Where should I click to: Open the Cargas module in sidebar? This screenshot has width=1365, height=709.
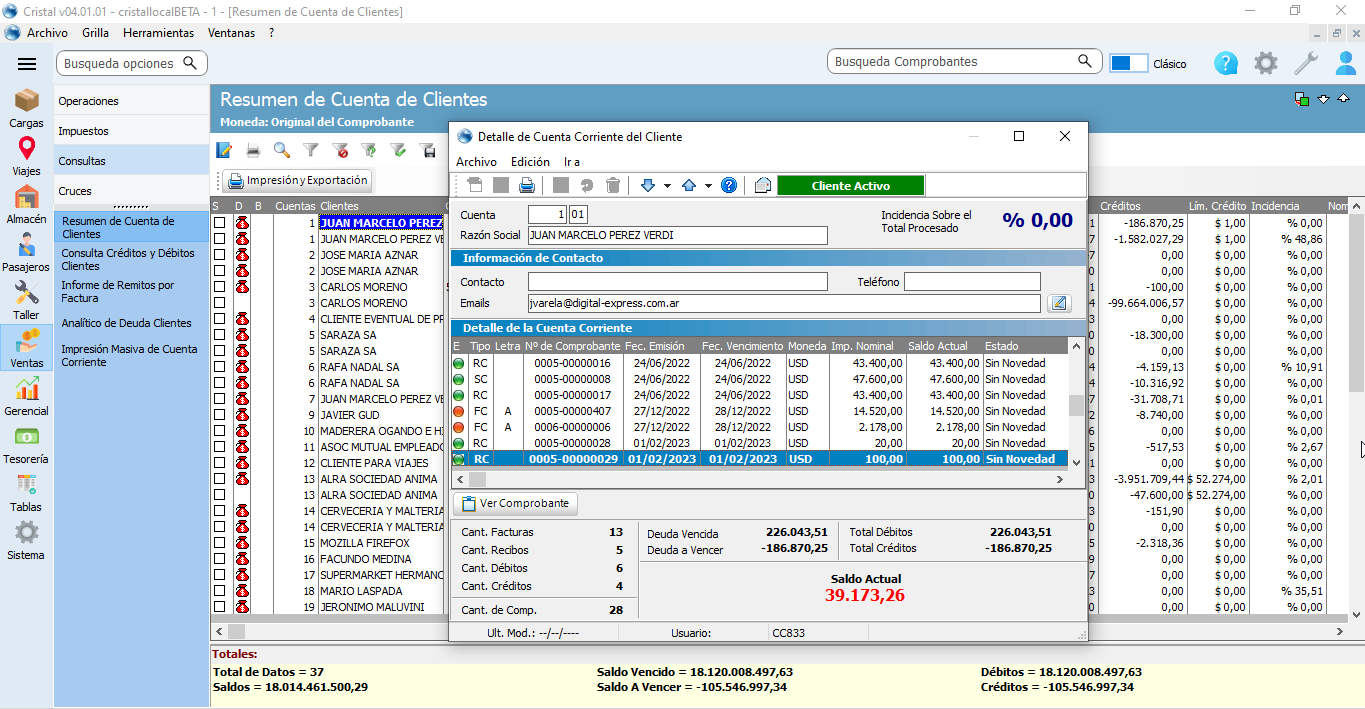coord(26,108)
